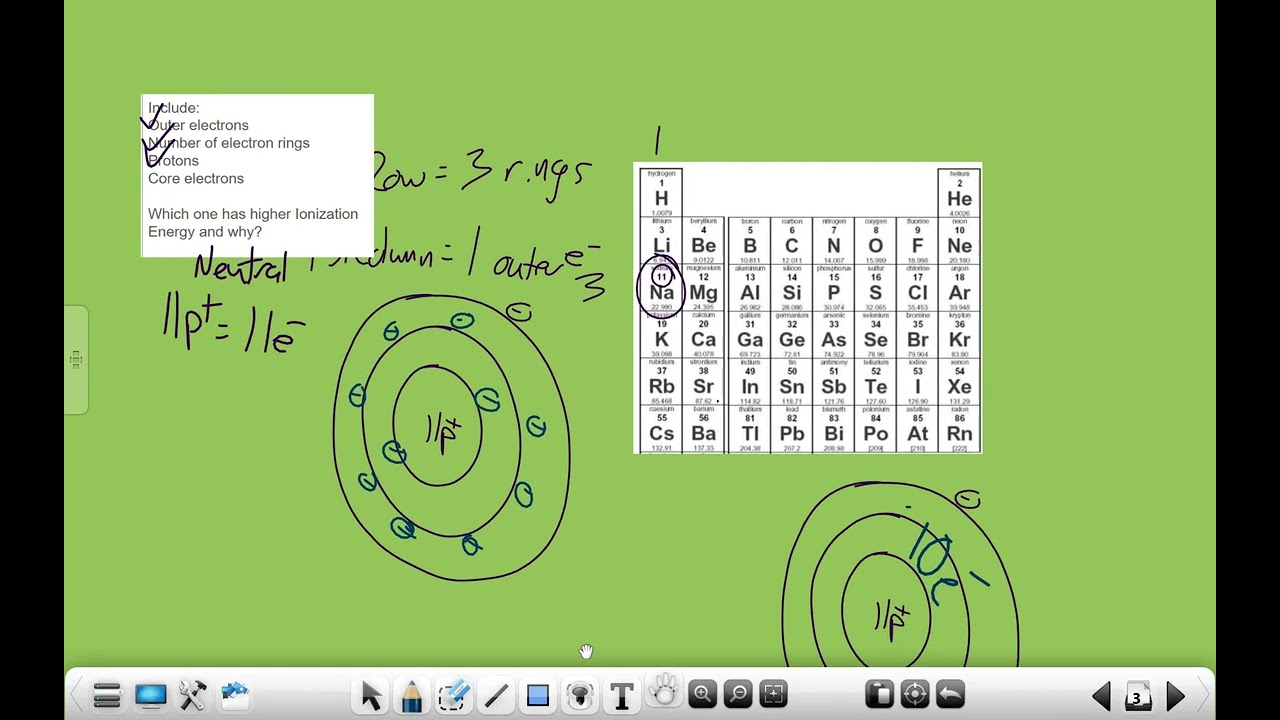Select the arrow pointer tool
Image resolution: width=1280 pixels, height=720 pixels.
click(x=371, y=695)
